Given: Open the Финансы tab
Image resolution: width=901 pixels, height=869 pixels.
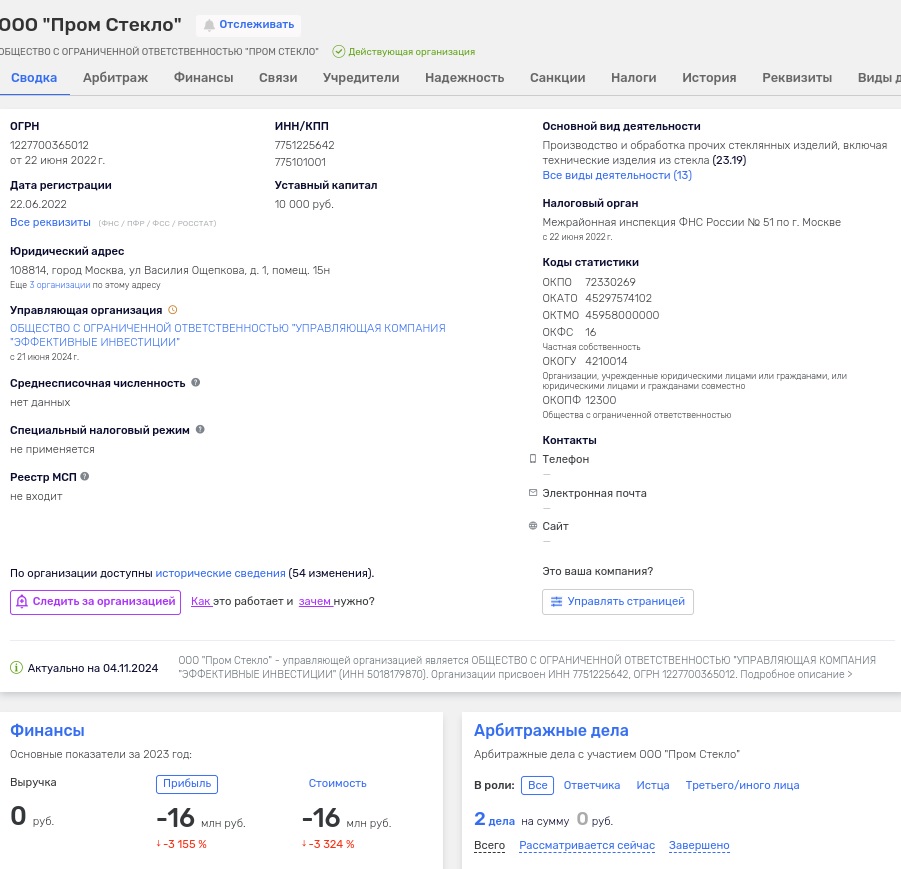Looking at the screenshot, I should pyautogui.click(x=203, y=78).
